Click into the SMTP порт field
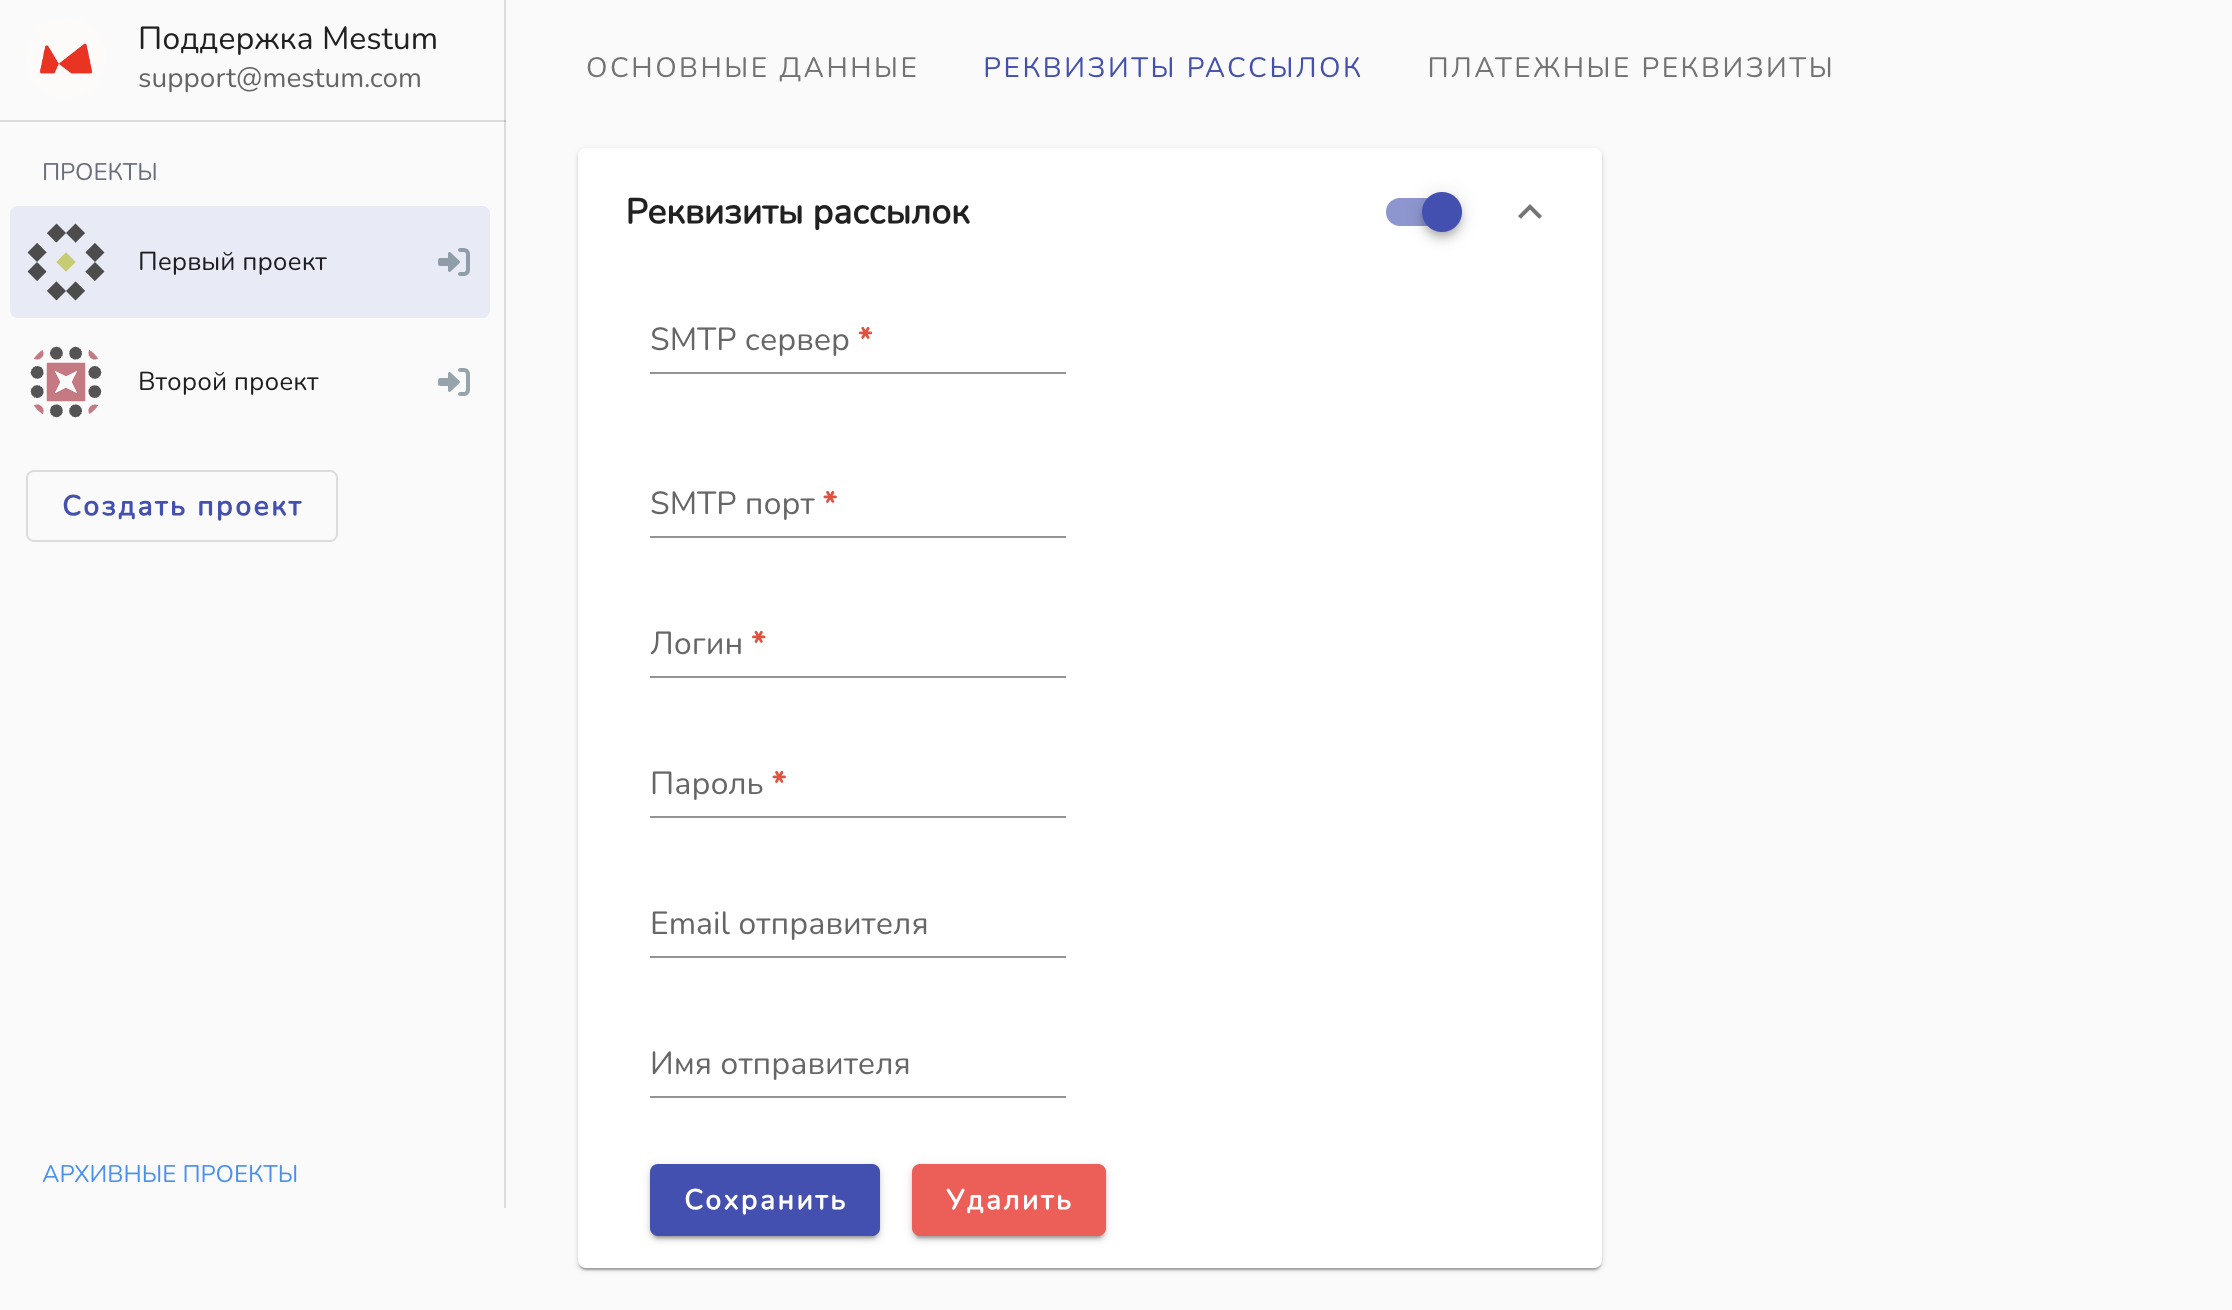The height and width of the screenshot is (1310, 2232). [857, 505]
